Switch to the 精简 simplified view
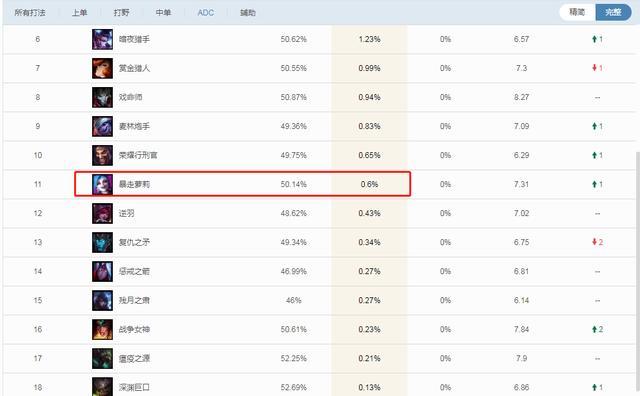This screenshot has width=640, height=396. tap(577, 12)
